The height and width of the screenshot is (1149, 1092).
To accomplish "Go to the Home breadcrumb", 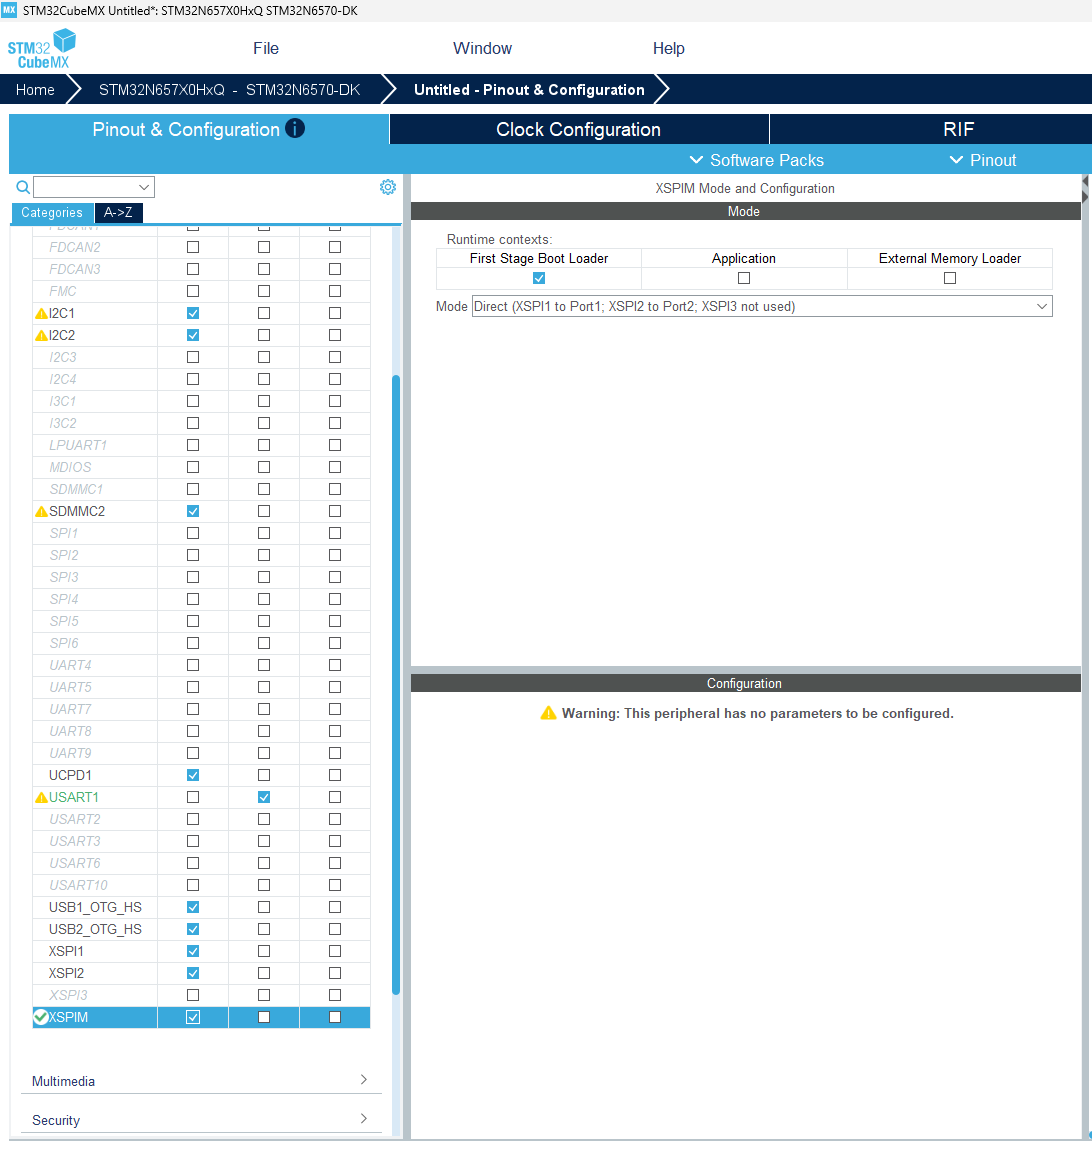I will point(35,89).
